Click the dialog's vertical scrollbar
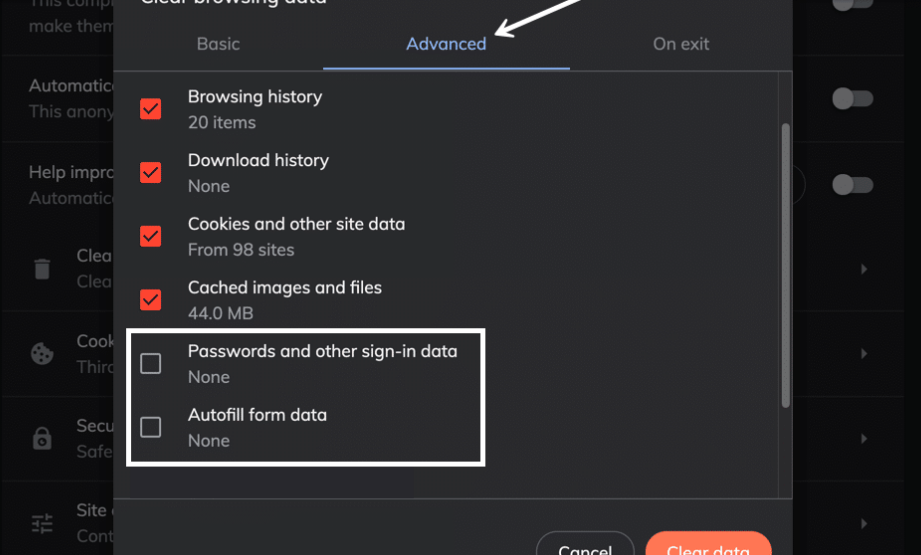The image size is (921, 555). click(785, 265)
